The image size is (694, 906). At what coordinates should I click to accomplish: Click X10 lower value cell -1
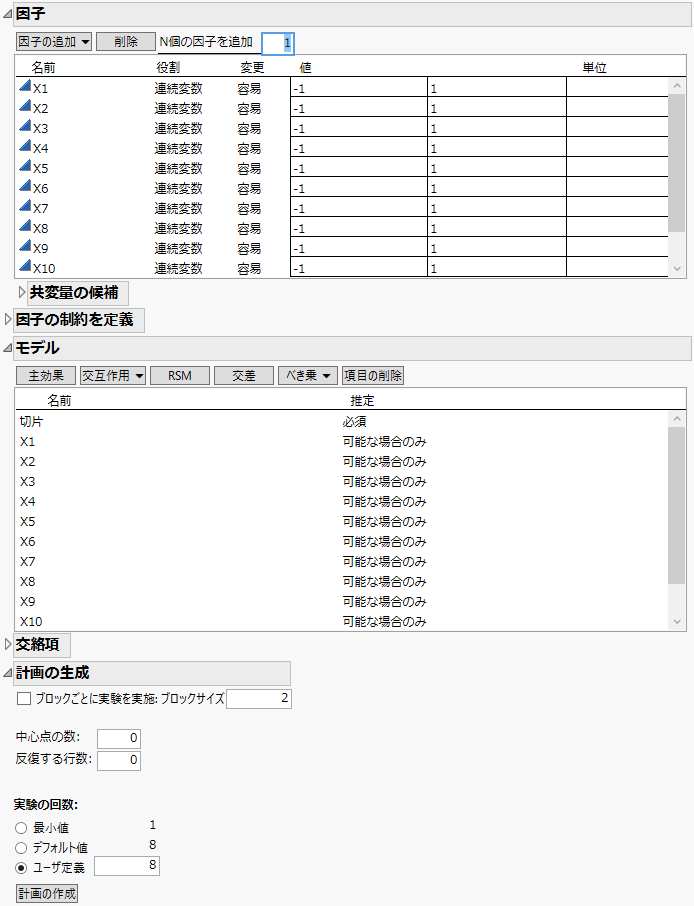[359, 268]
